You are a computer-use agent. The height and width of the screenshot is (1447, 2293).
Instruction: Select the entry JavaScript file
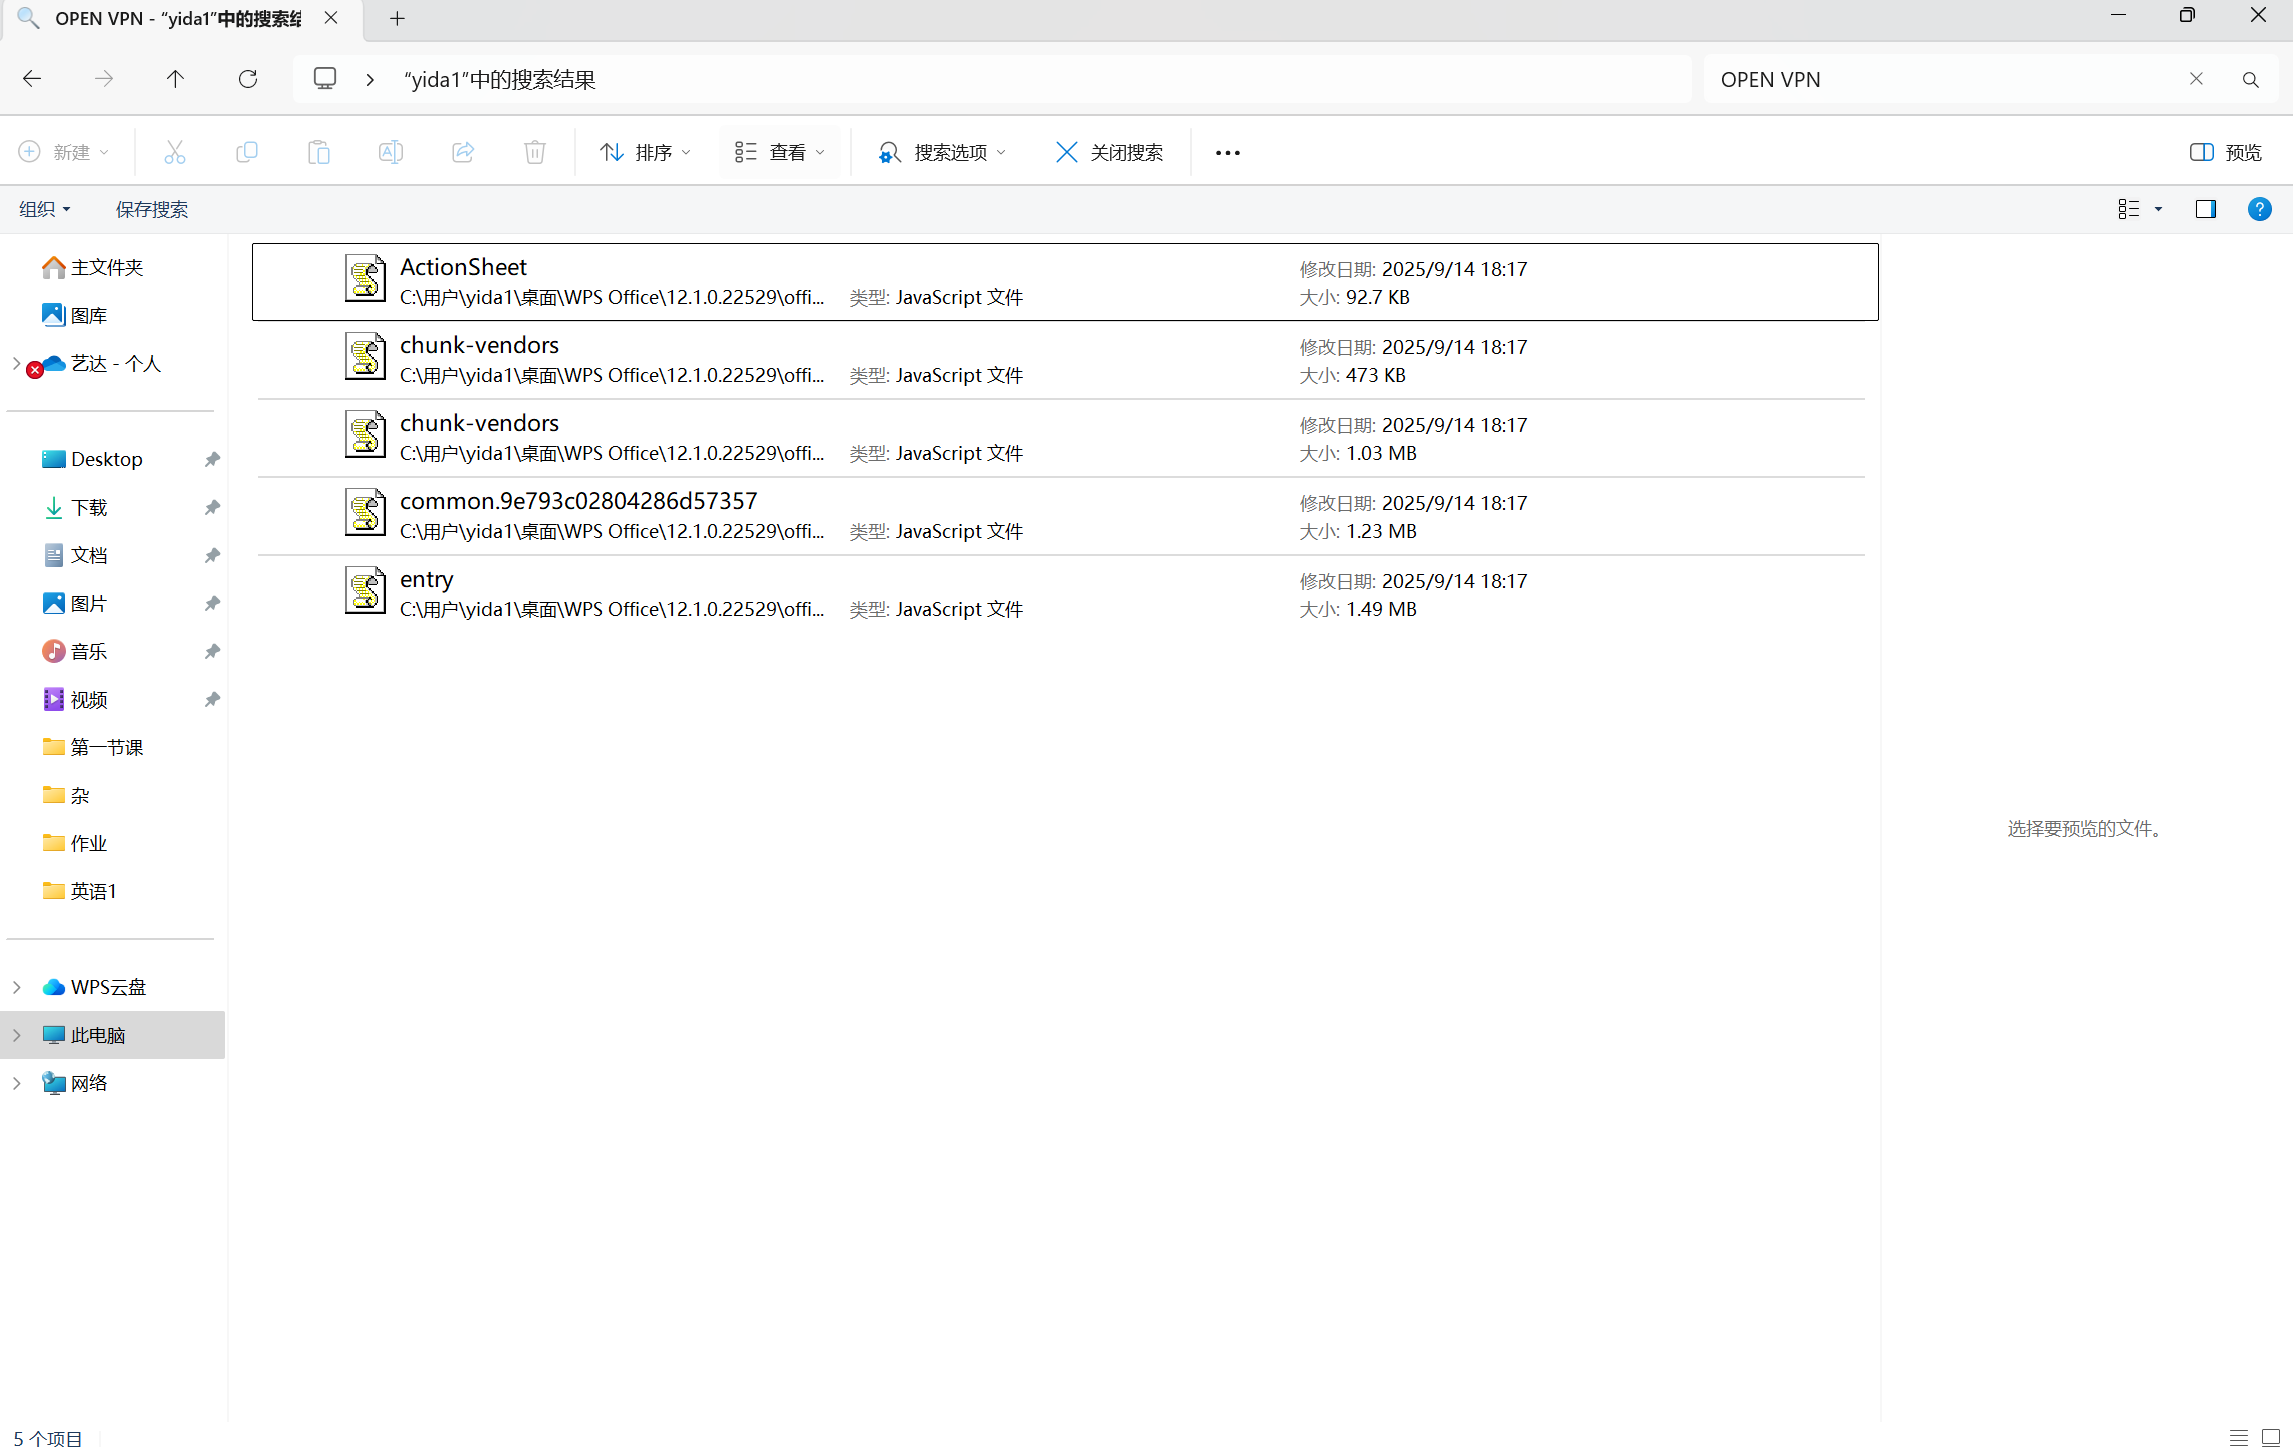coord(427,580)
